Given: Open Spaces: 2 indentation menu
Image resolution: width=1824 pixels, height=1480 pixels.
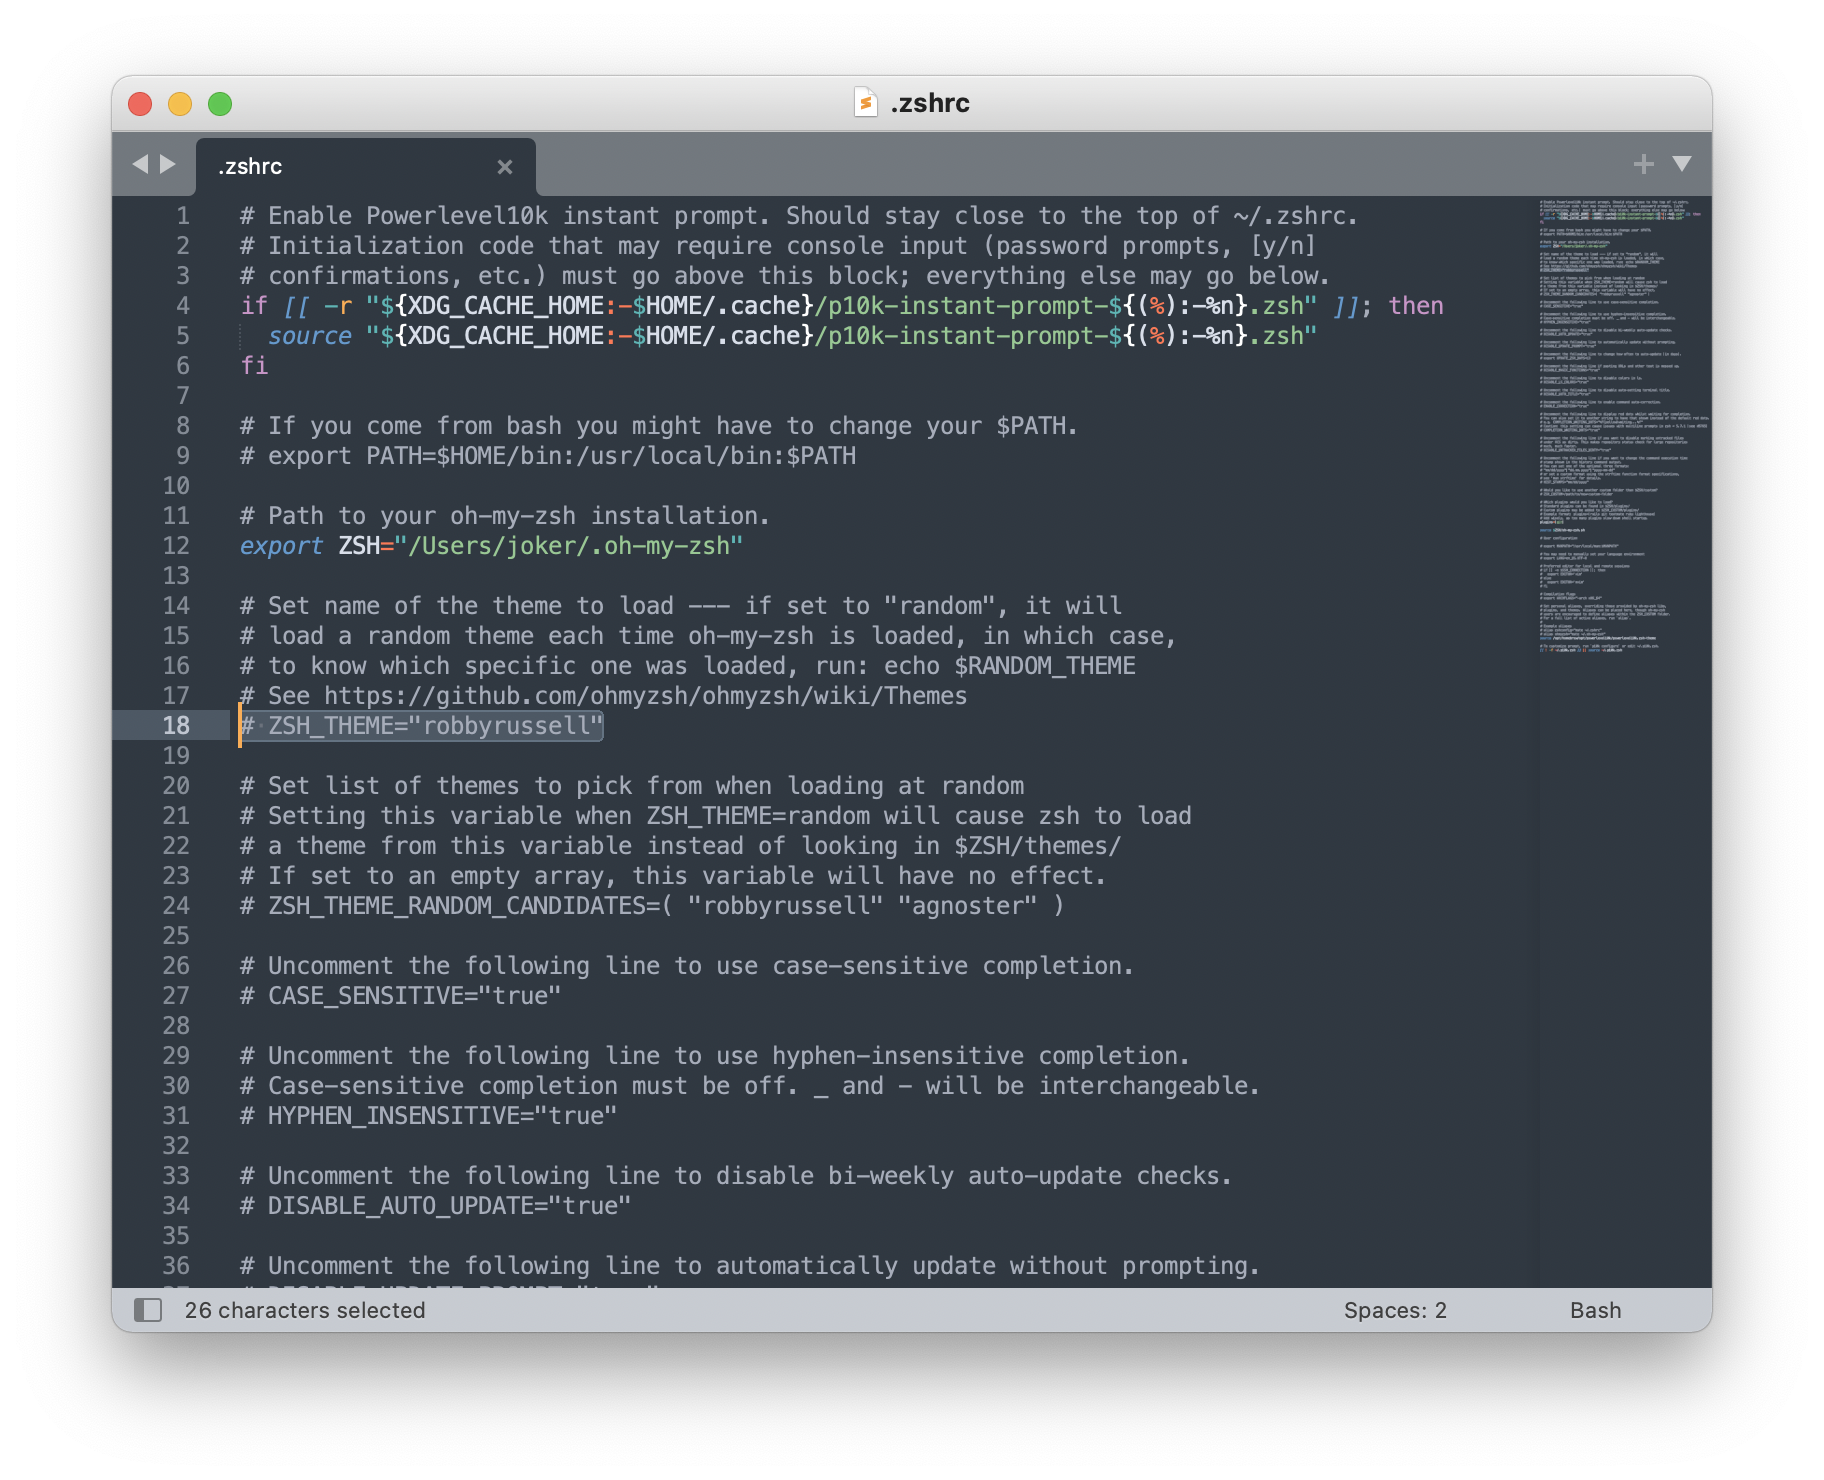Looking at the screenshot, I should (1395, 1310).
